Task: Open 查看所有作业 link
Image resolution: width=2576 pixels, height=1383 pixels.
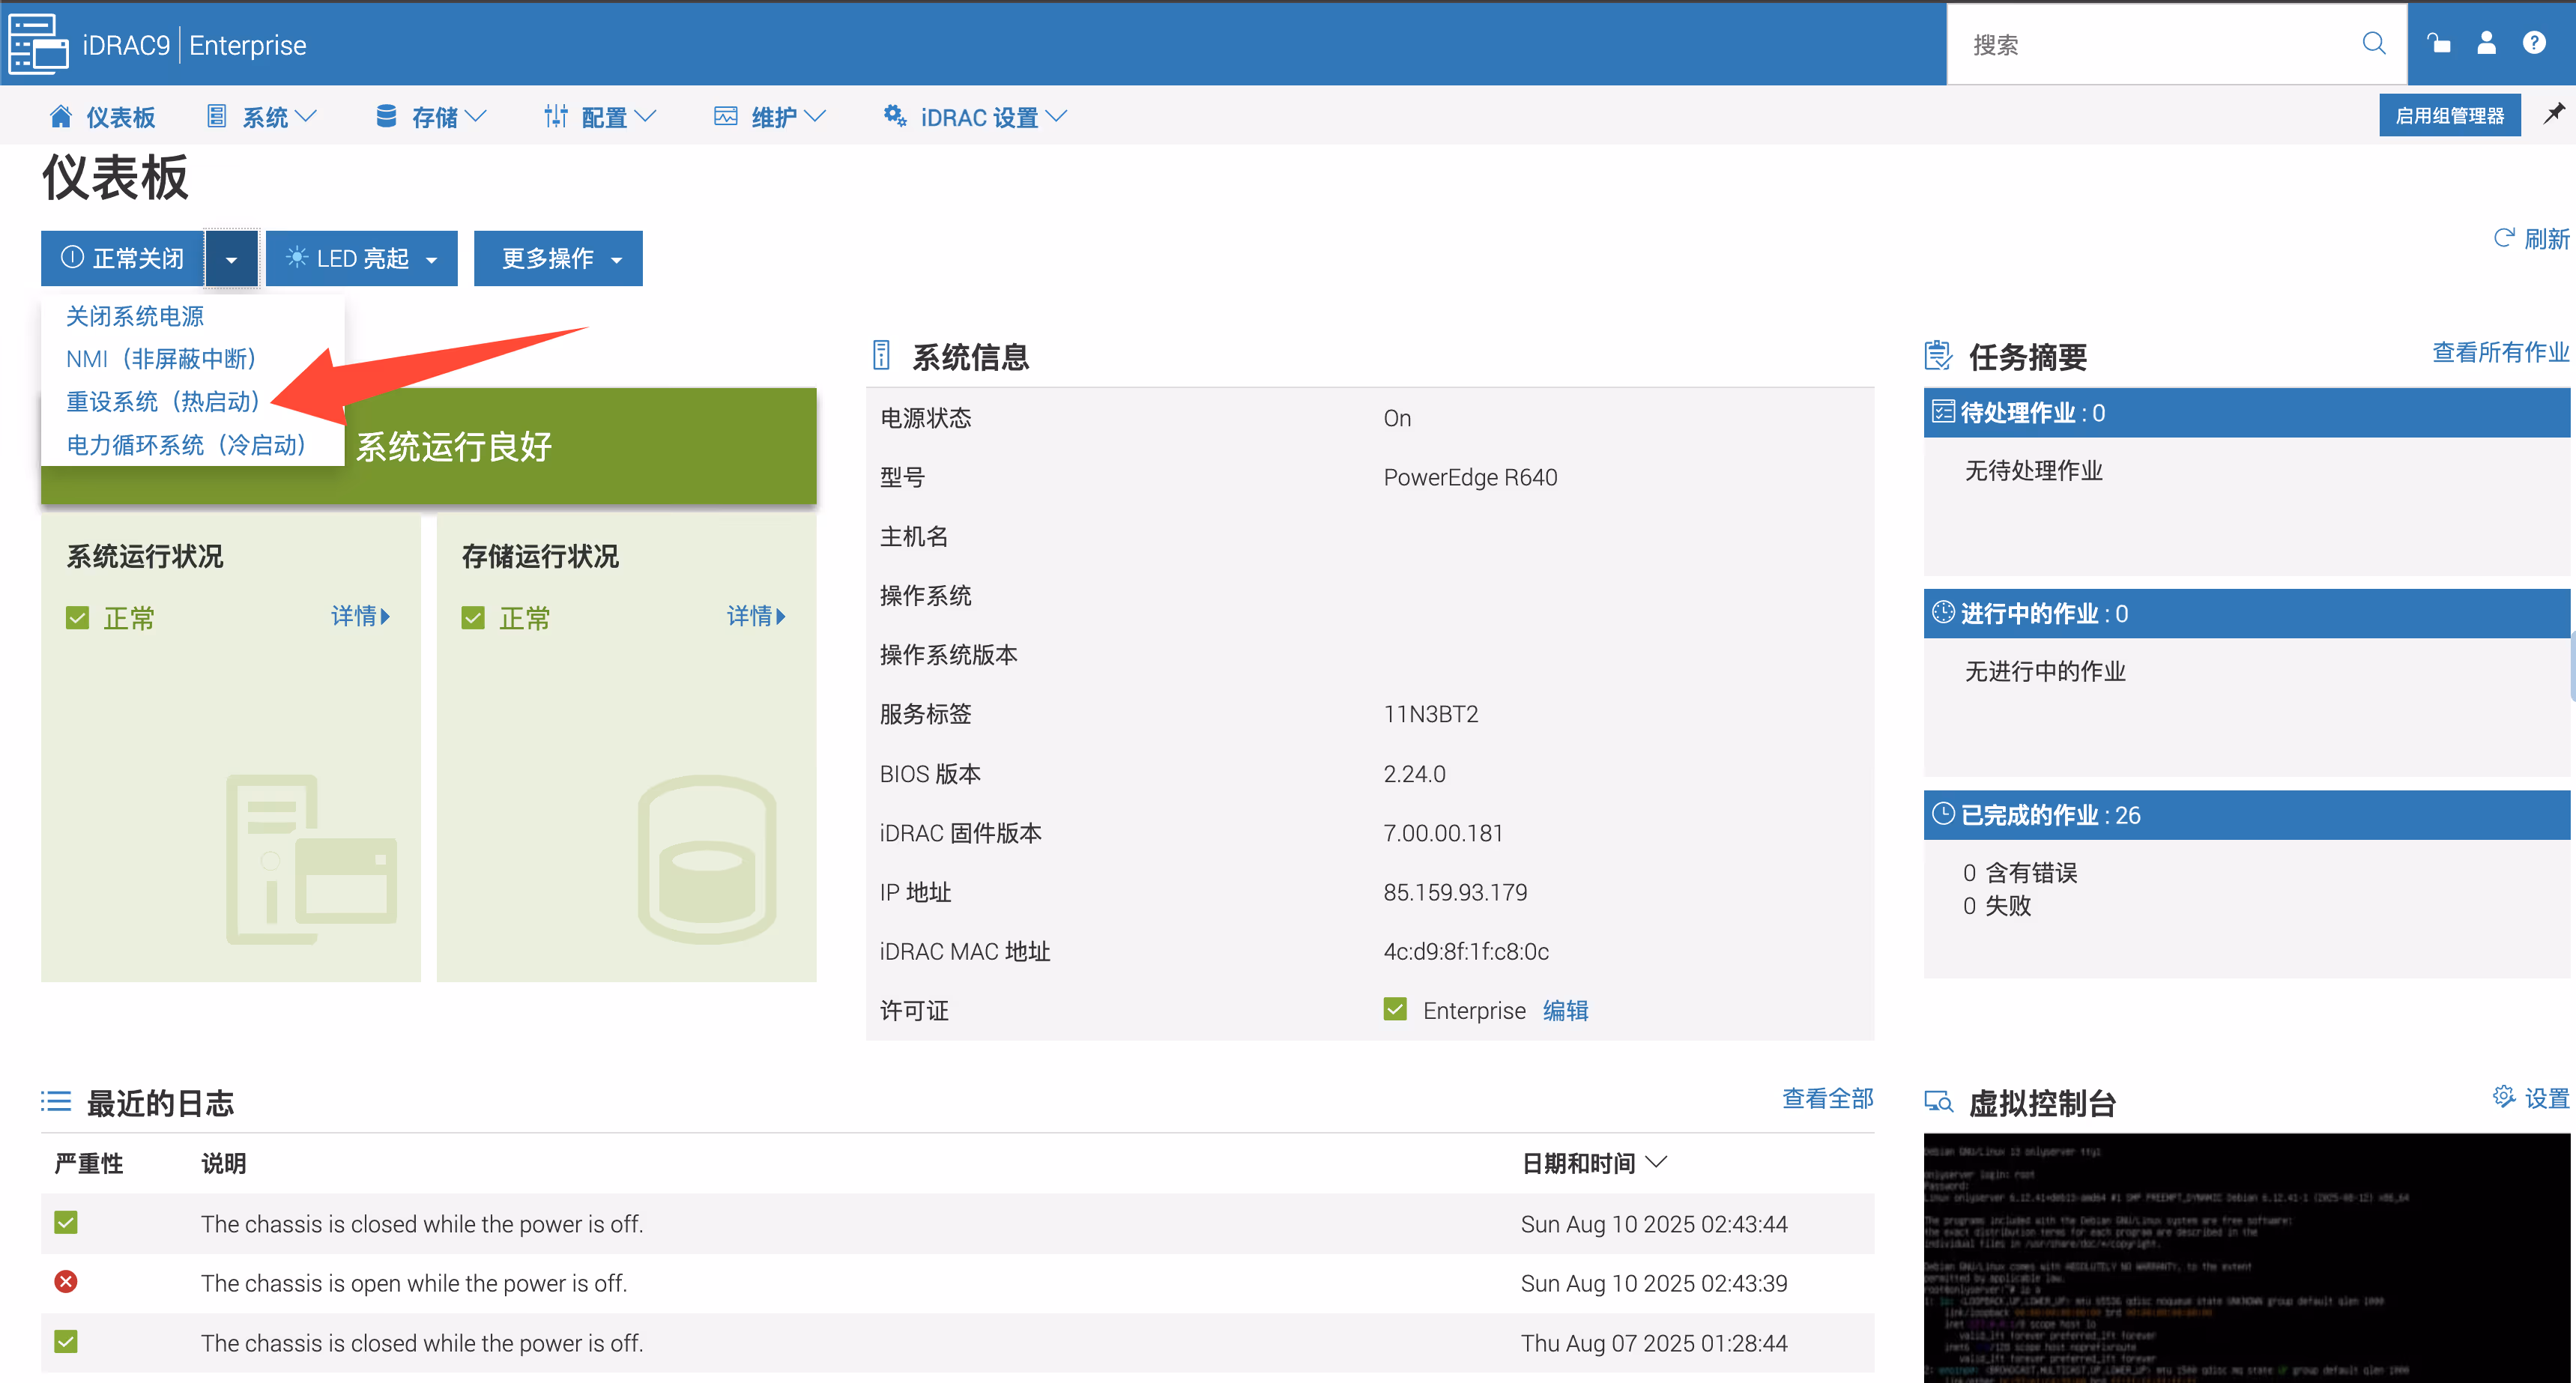Action: (2500, 352)
